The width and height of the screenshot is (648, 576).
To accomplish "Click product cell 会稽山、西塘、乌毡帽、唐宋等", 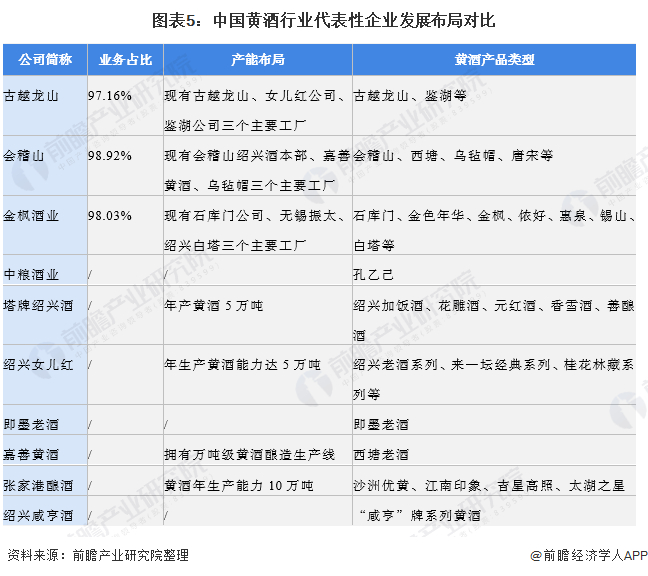I will (x=494, y=165).
